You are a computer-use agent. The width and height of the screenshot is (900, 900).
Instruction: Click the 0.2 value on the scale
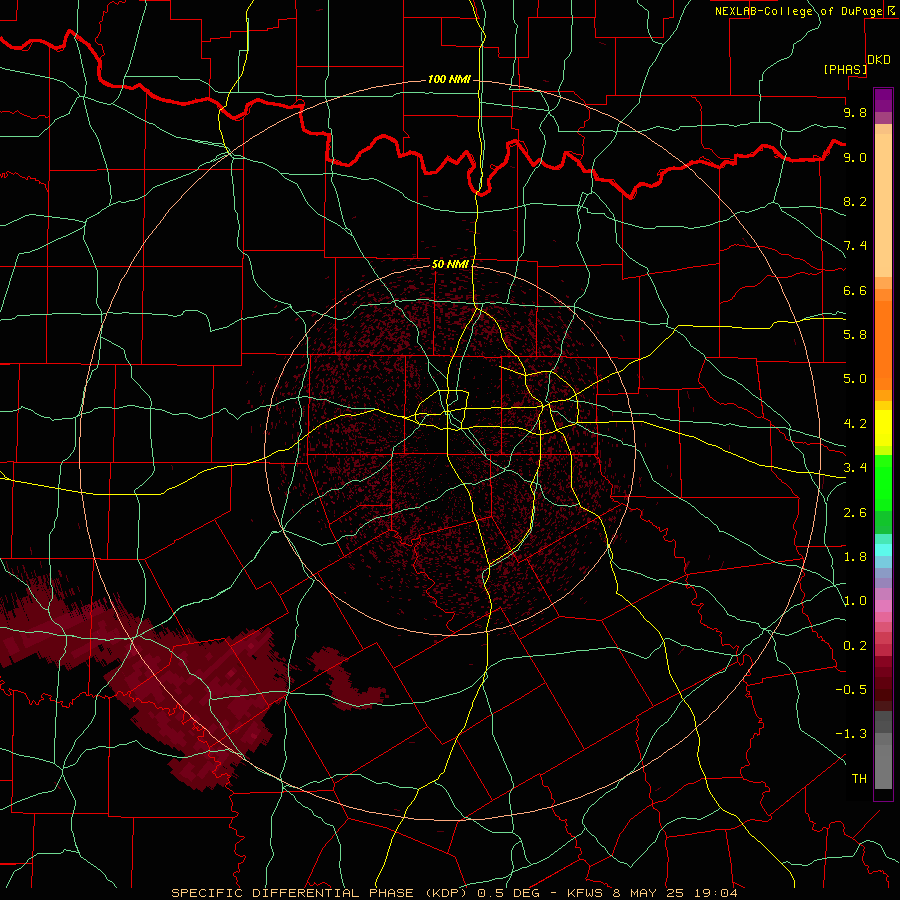[855, 646]
